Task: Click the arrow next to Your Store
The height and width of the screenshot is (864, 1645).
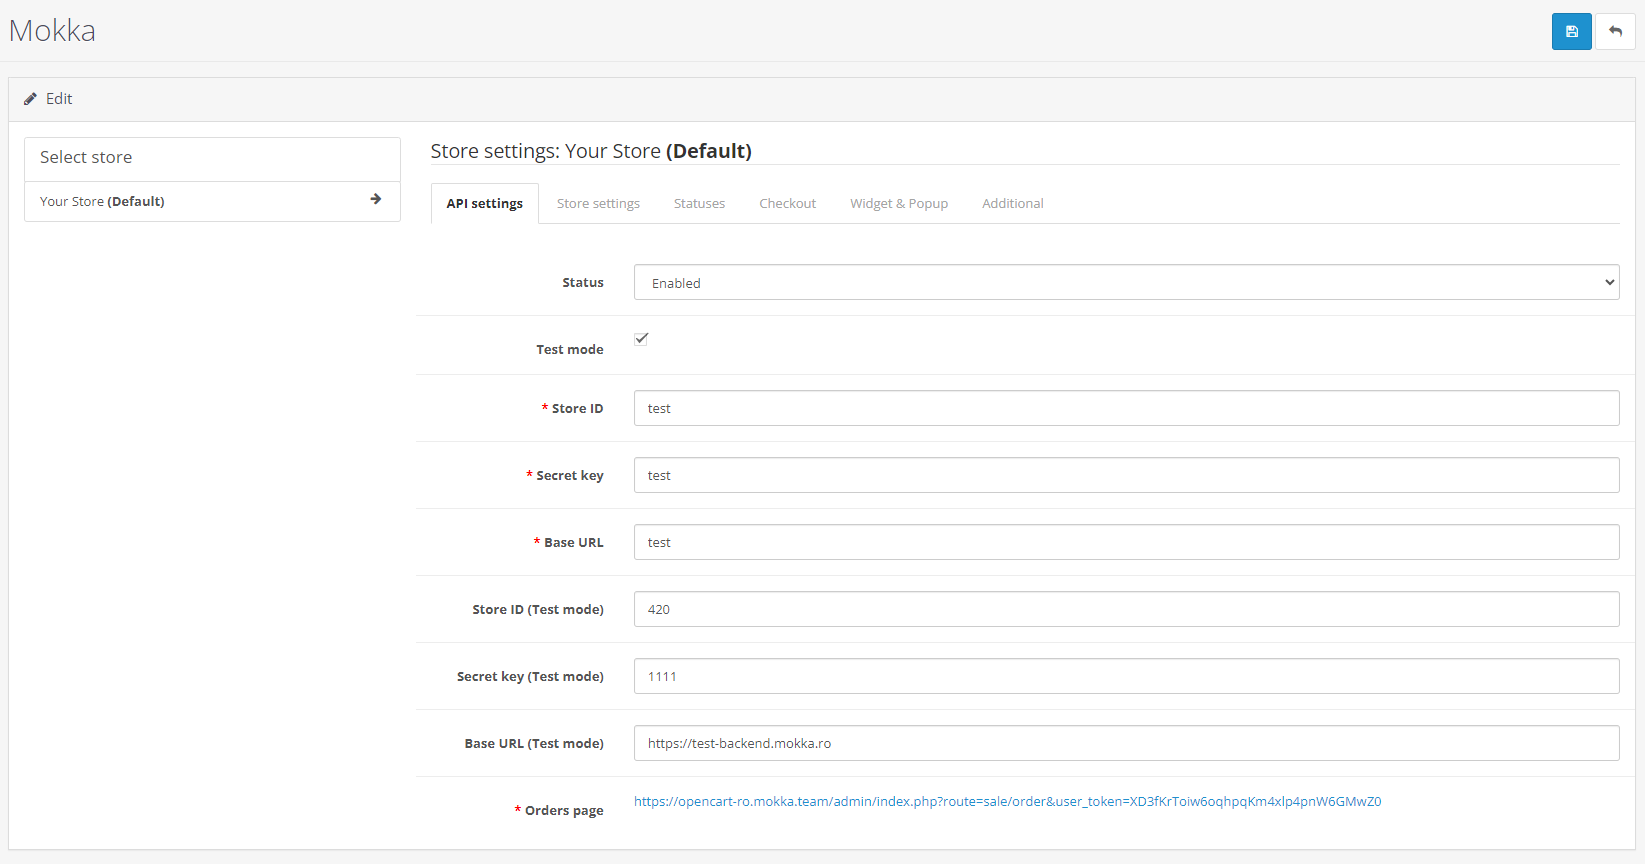Action: pos(375,200)
